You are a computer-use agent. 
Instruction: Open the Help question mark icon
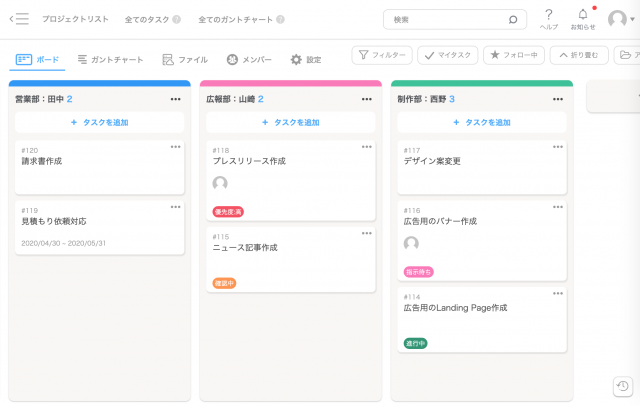[549, 15]
